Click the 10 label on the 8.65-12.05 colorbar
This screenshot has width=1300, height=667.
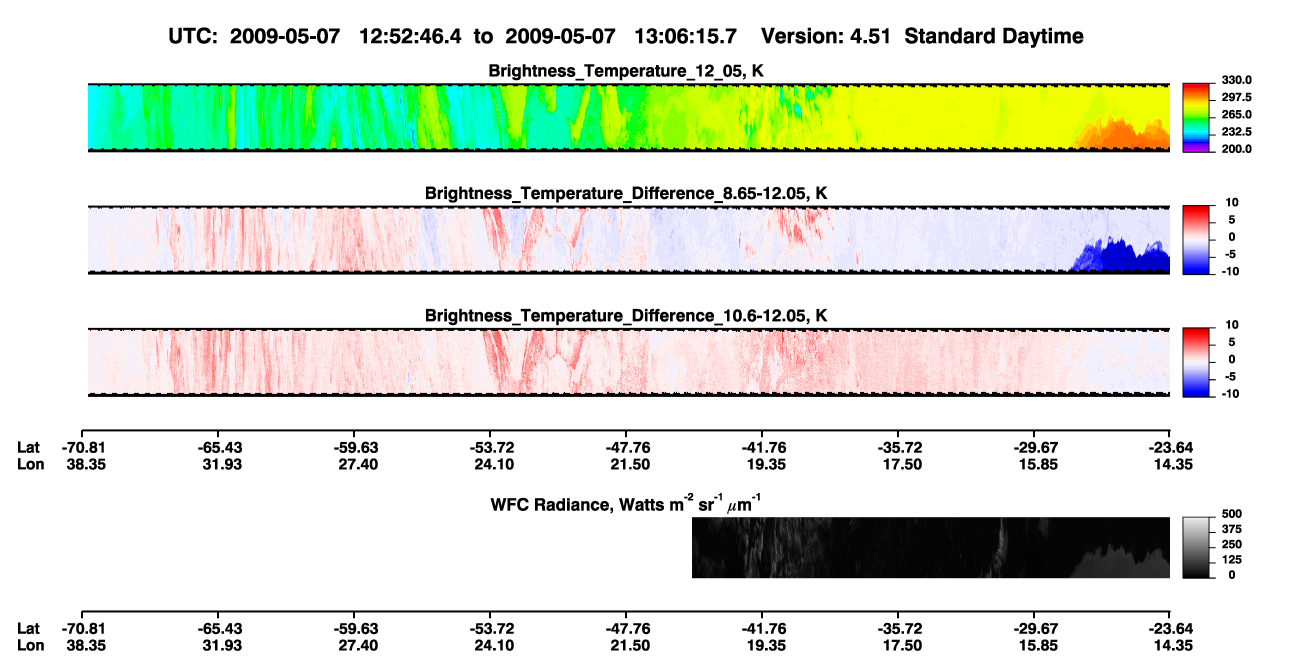(1232, 202)
